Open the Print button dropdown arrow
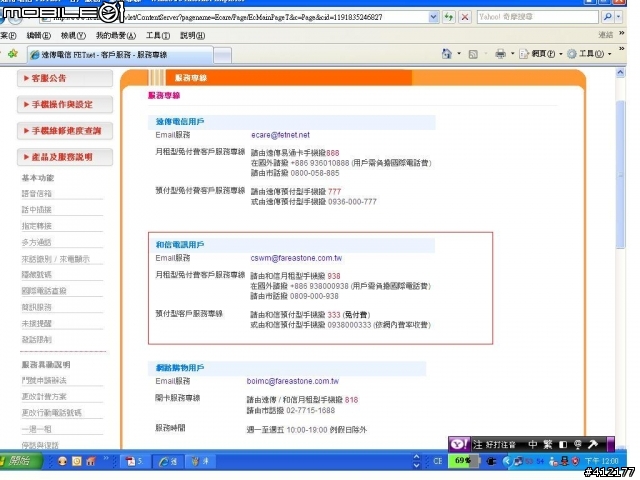The image size is (640, 480). point(512,54)
